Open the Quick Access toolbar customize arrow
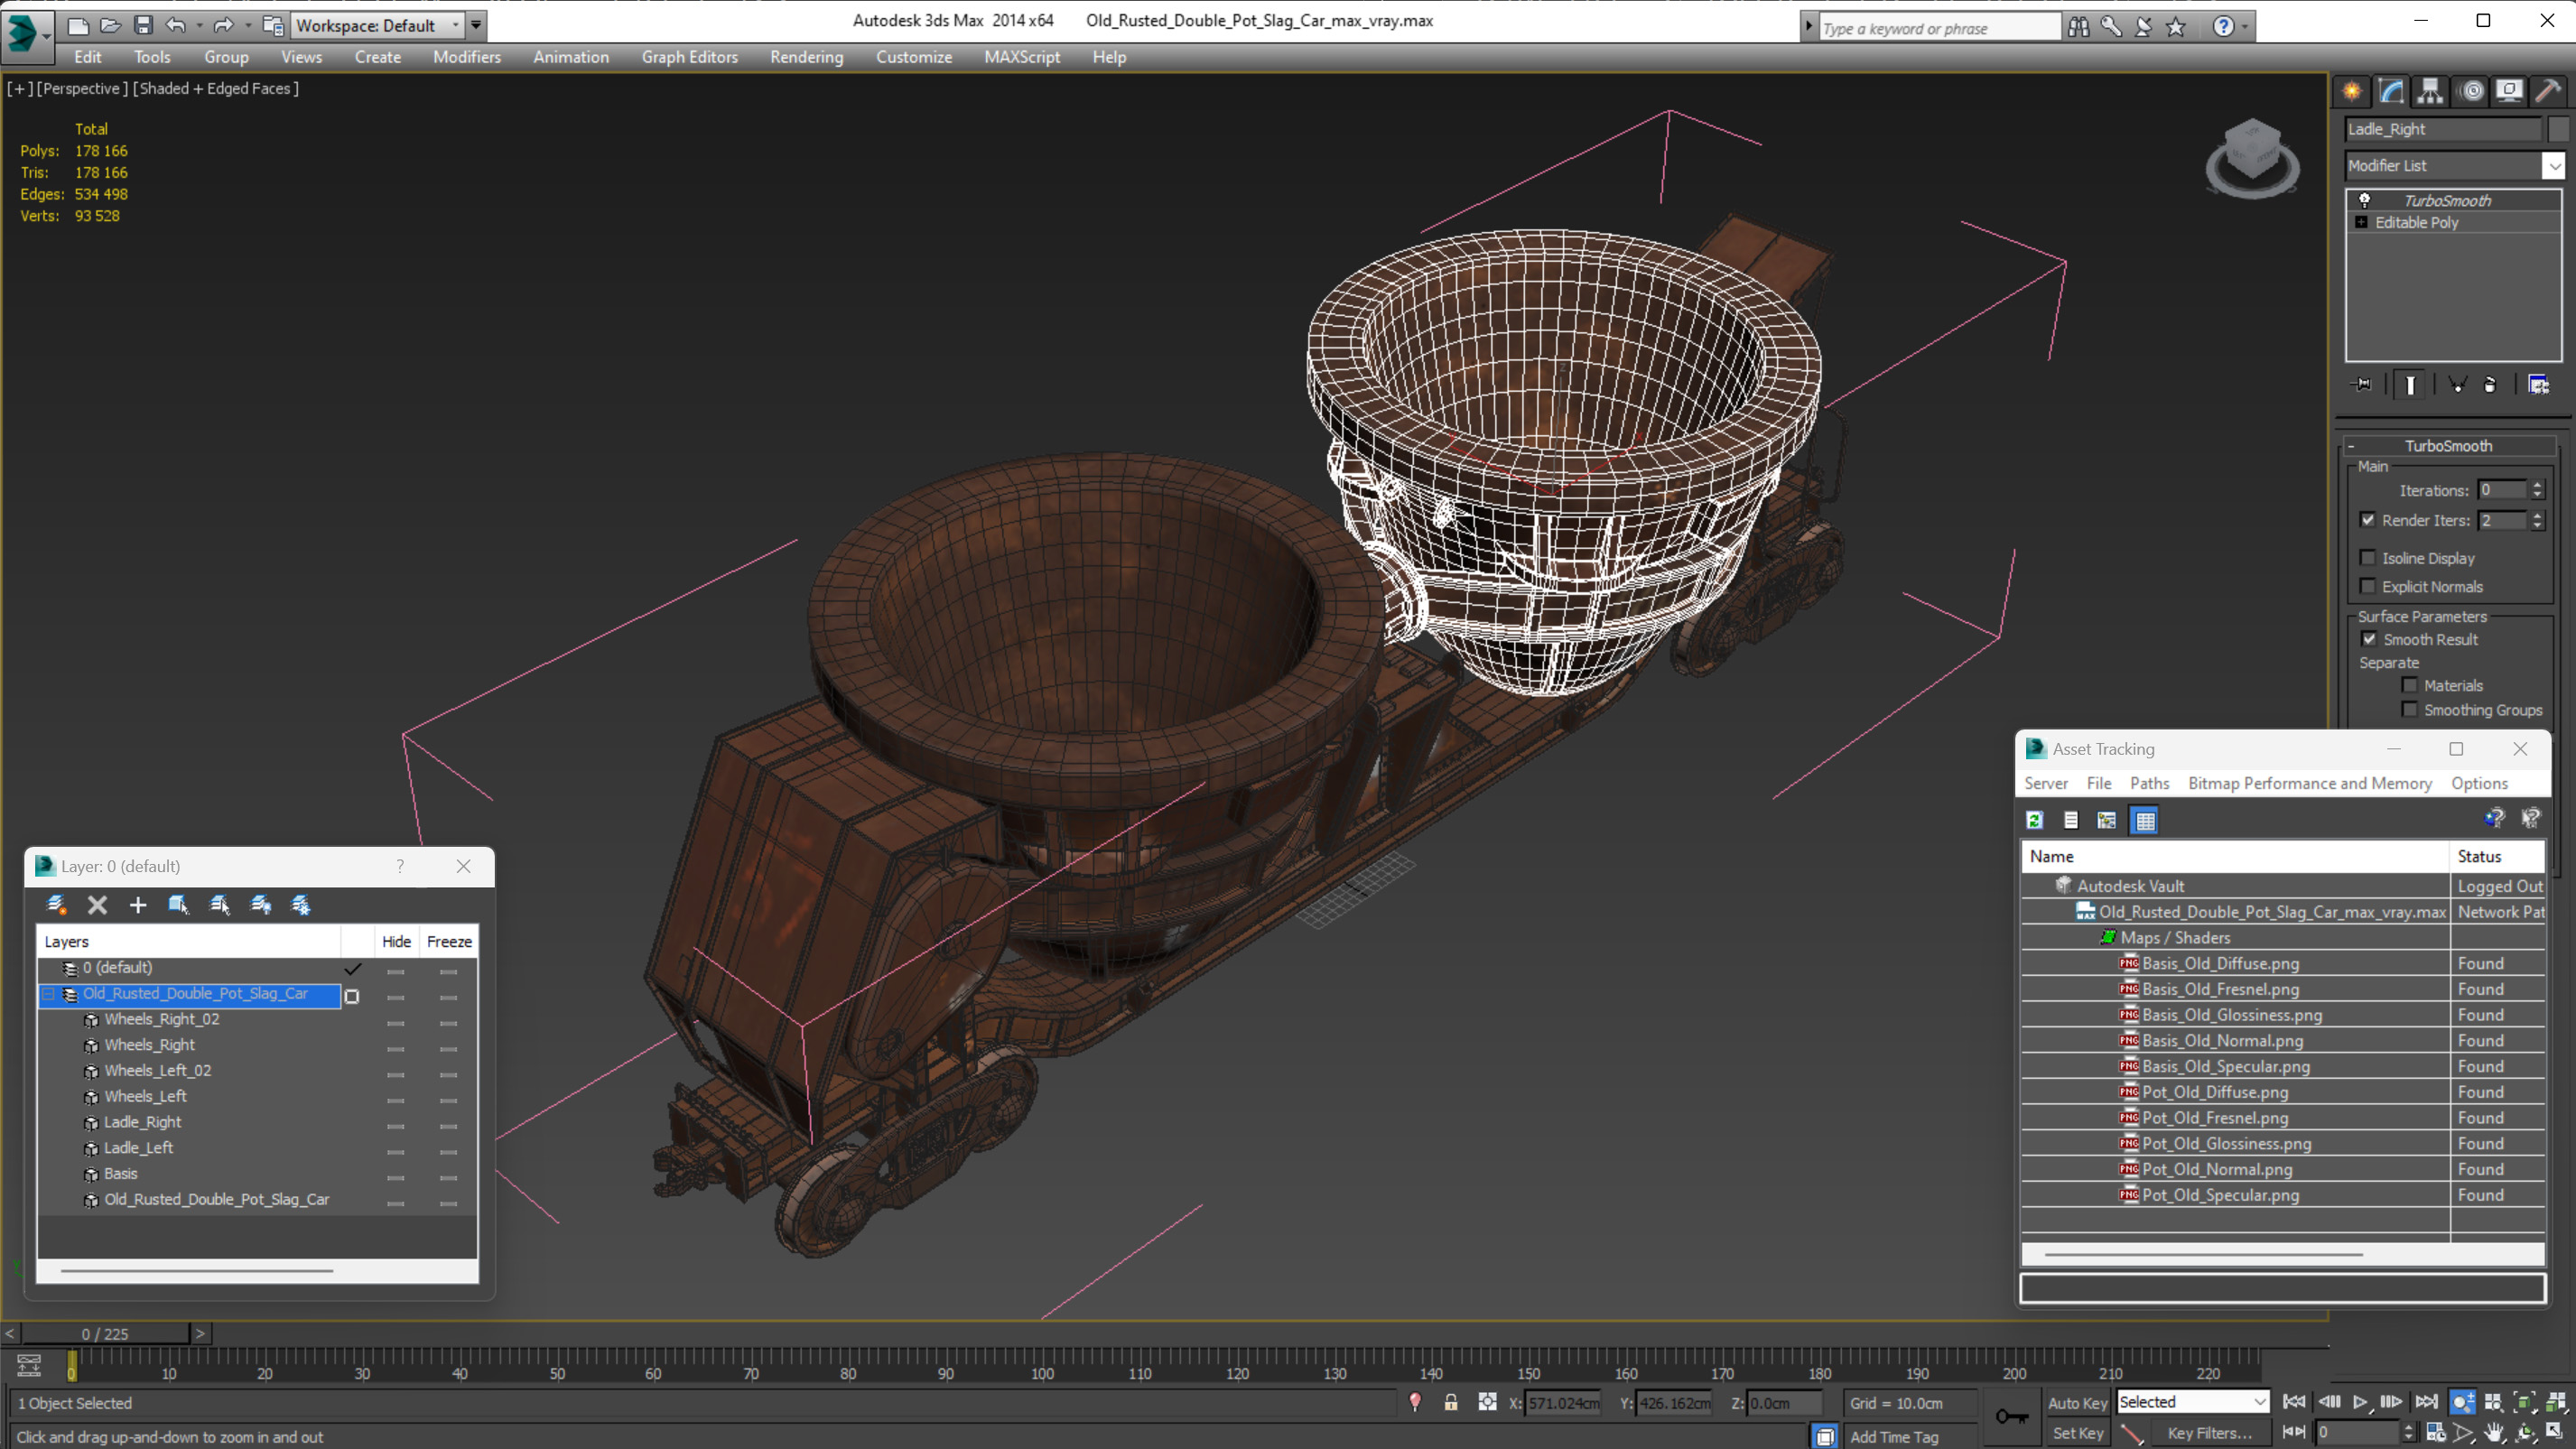 [476, 25]
